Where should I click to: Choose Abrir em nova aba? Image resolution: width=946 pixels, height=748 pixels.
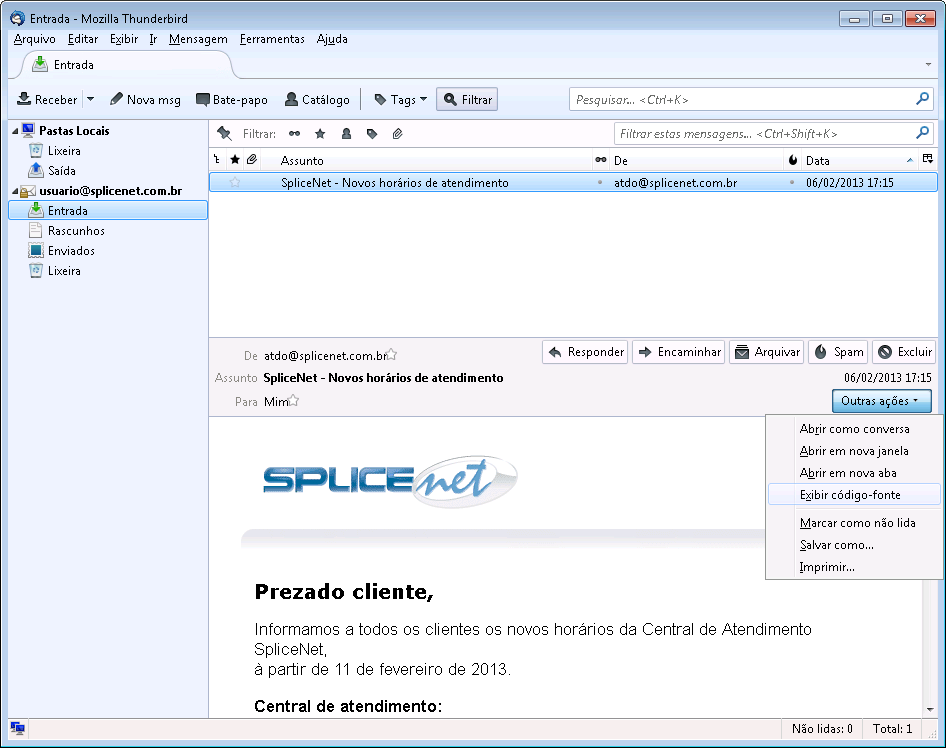point(854,473)
